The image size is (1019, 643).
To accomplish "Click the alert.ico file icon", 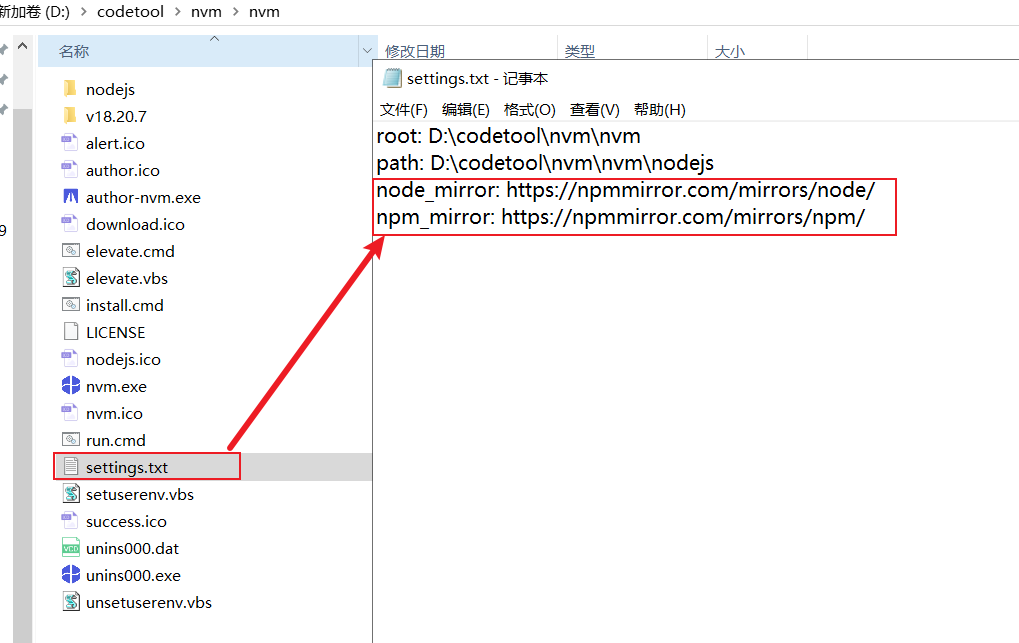I will (x=70, y=143).
